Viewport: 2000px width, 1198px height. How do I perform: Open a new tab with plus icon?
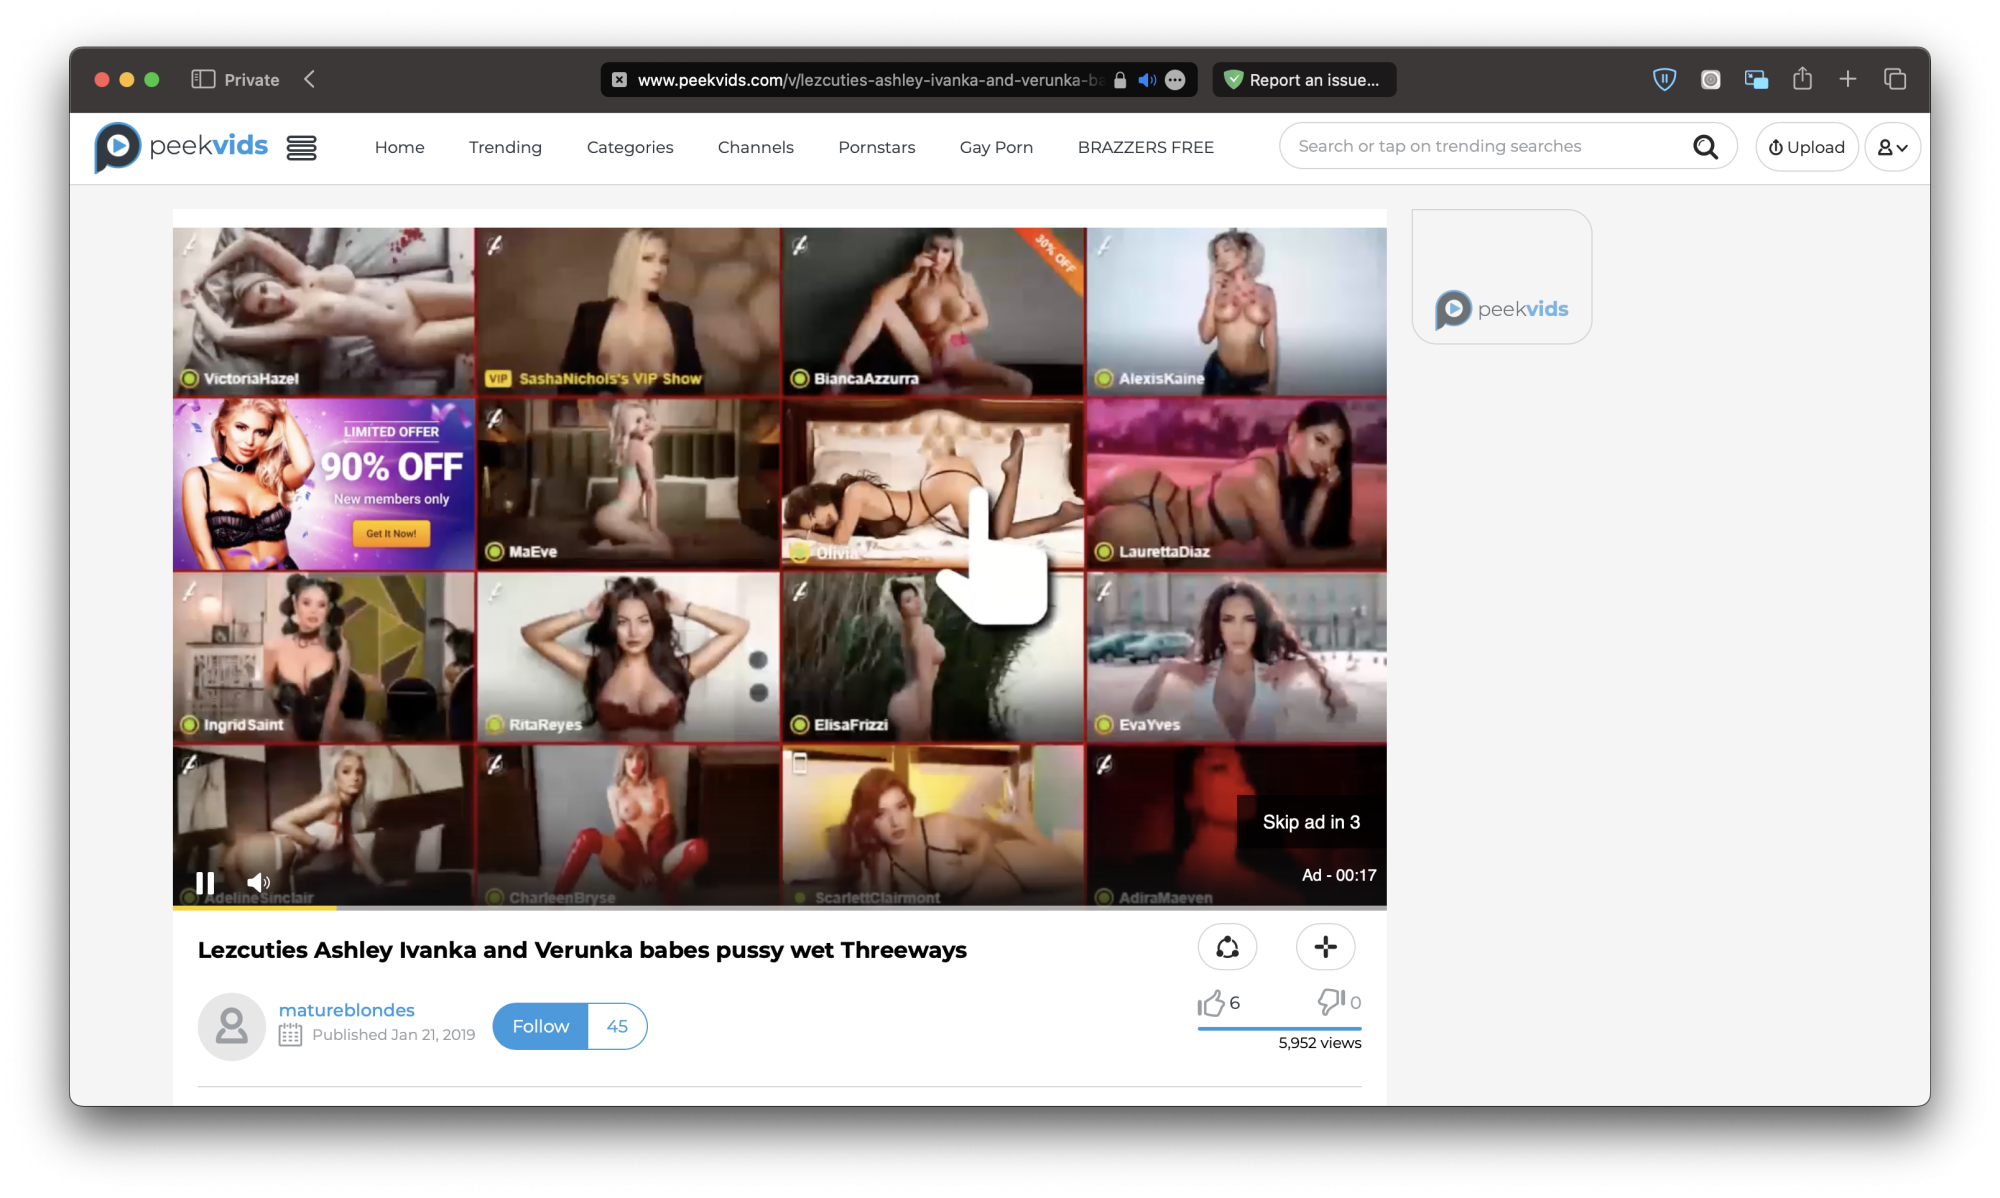tap(1848, 79)
